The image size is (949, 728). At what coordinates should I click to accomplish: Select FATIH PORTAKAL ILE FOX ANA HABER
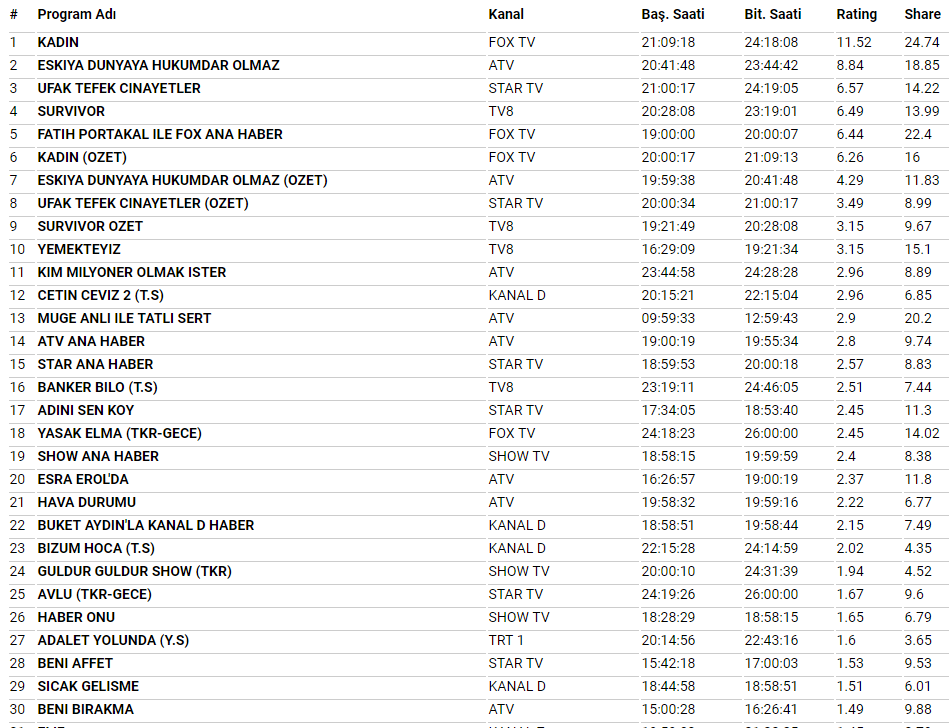pyautogui.click(x=160, y=134)
